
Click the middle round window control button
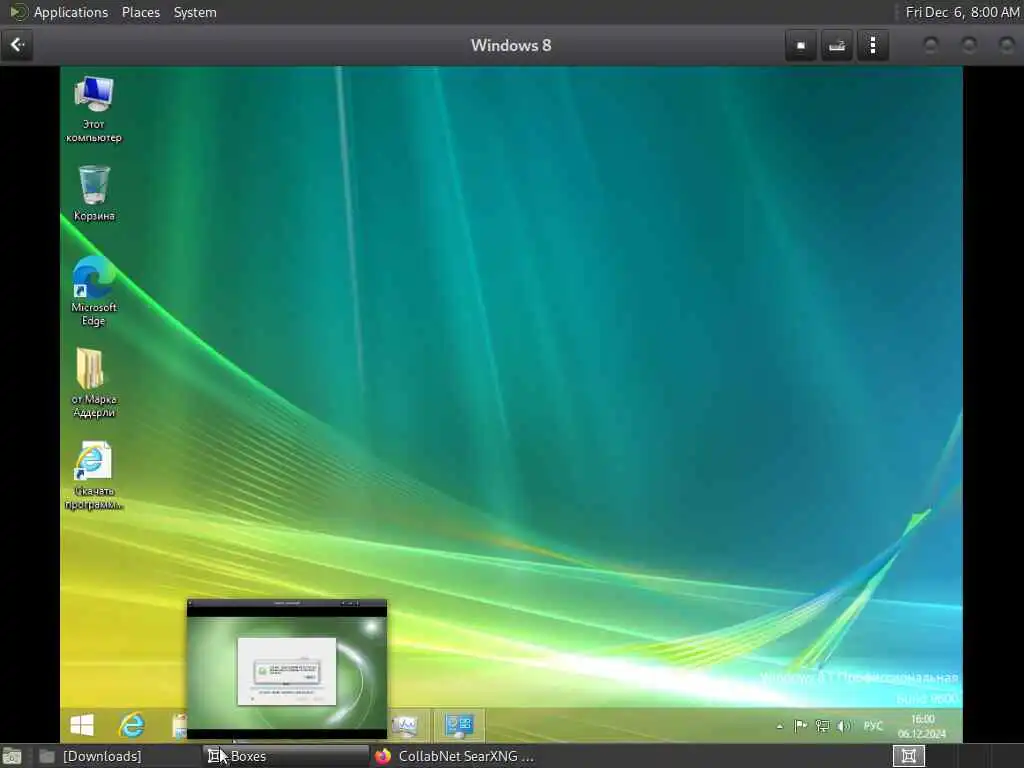(x=968, y=45)
